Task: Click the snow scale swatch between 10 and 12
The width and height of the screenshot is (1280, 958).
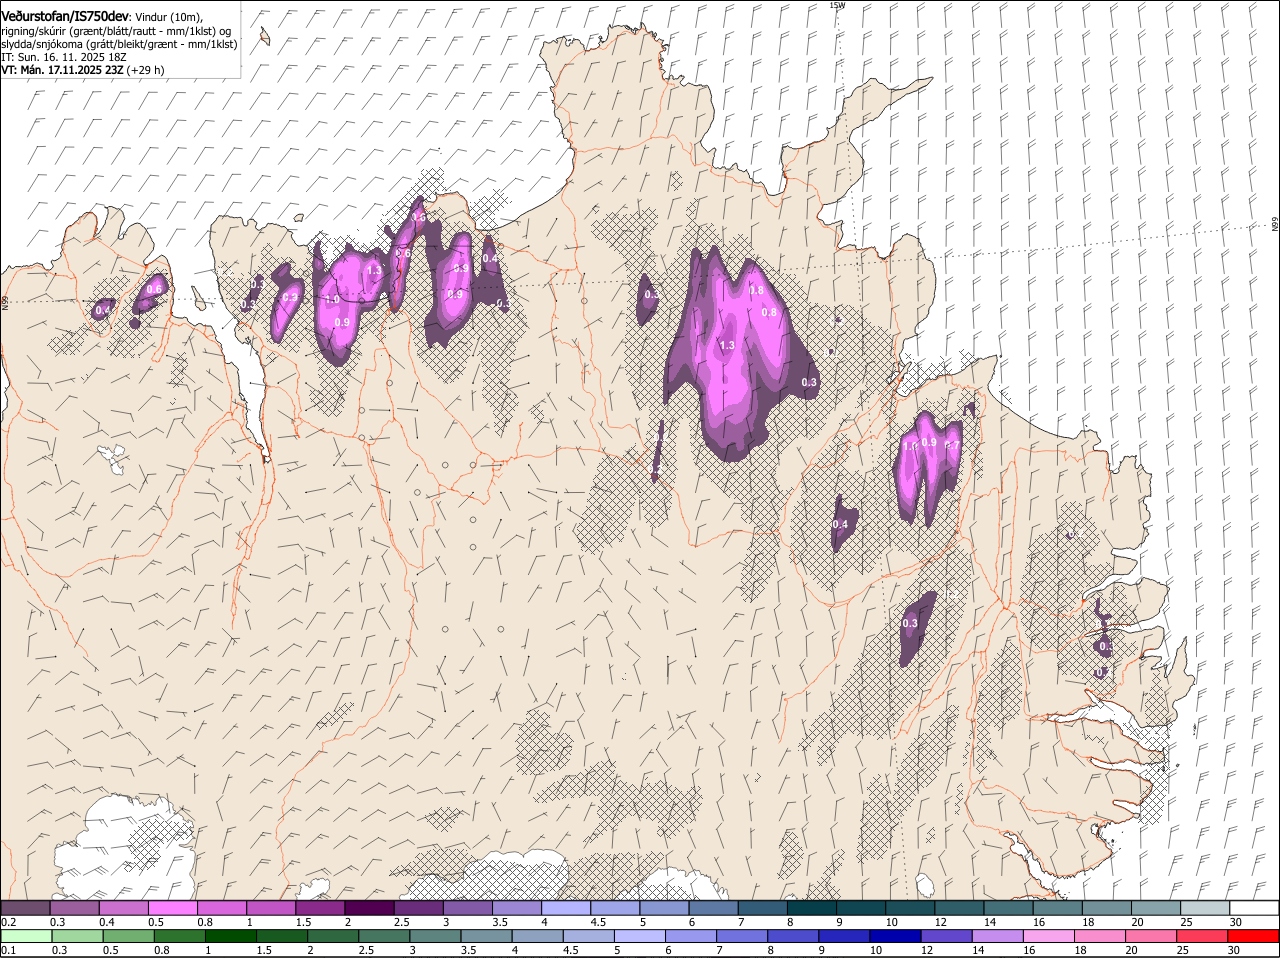Action: [x=912, y=908]
